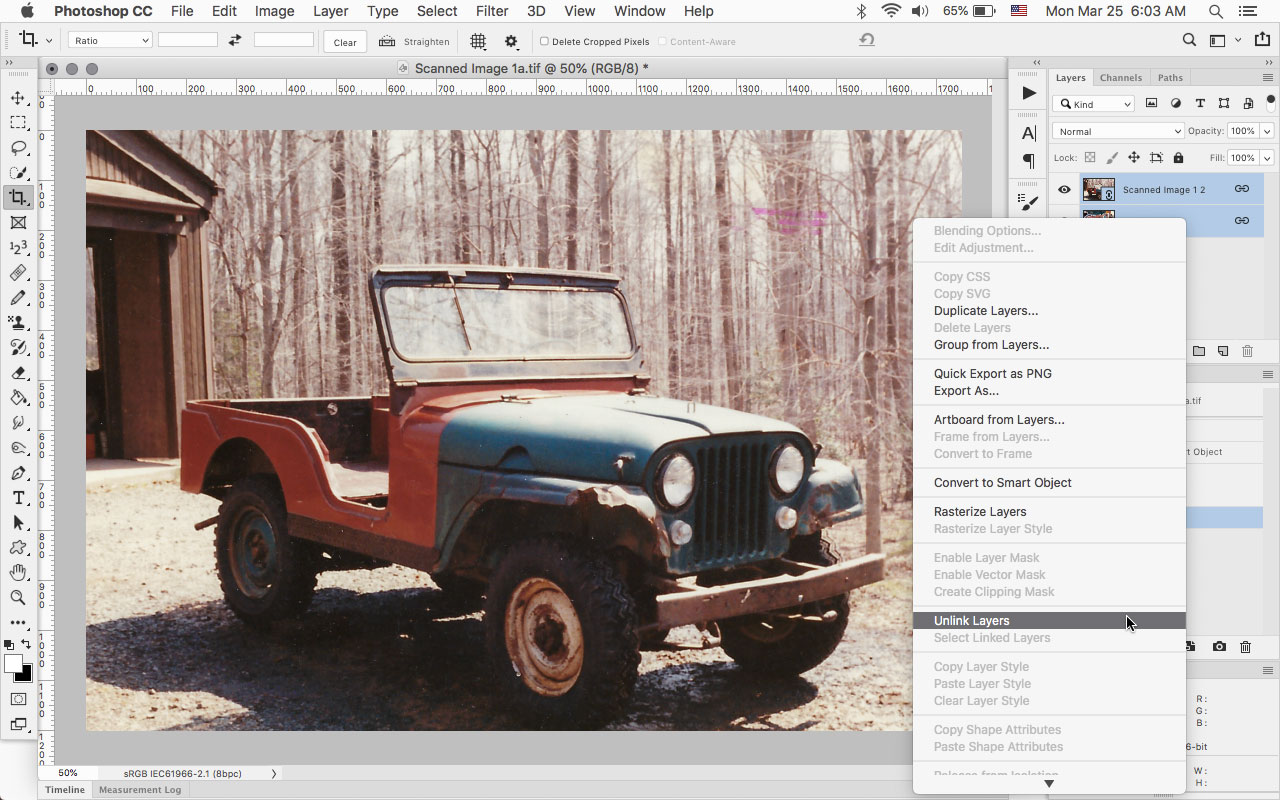The image size is (1280, 800).
Task: Switch to the Channels tab
Action: (1120, 78)
